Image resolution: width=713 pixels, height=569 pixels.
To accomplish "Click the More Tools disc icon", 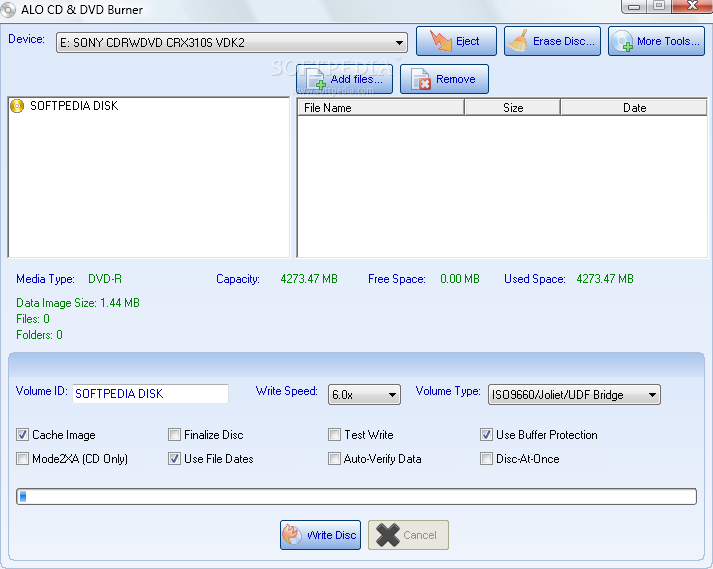I will tap(622, 41).
